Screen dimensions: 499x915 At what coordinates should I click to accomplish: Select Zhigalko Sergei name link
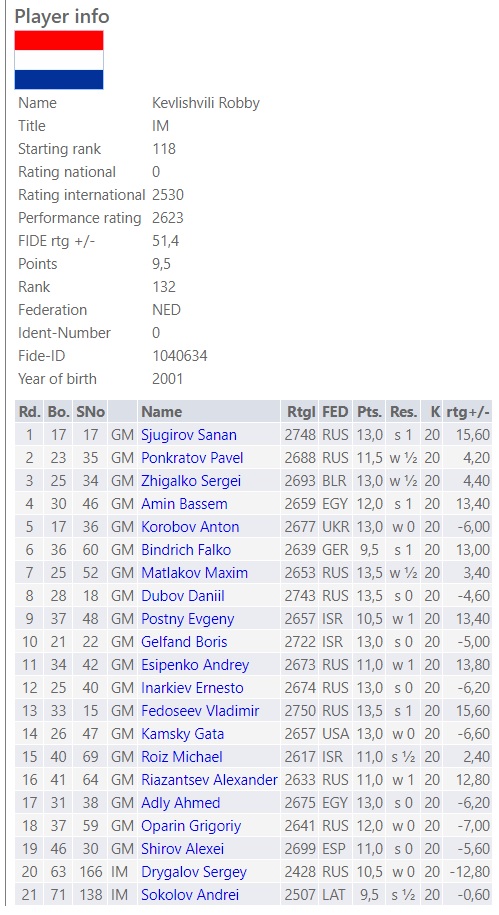click(191, 481)
